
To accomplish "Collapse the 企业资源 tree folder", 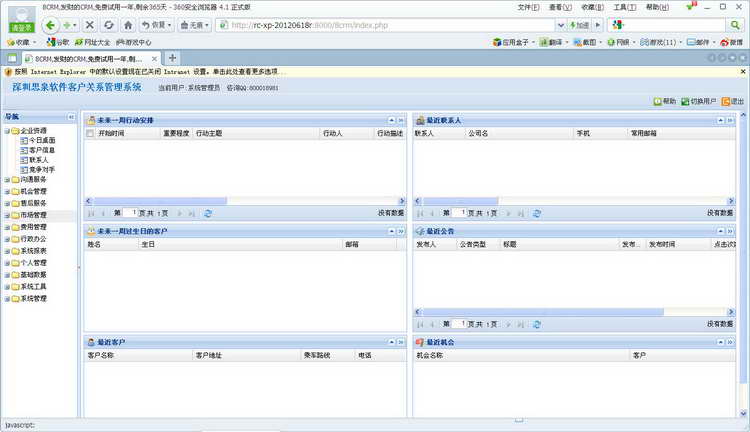I will 7,131.
